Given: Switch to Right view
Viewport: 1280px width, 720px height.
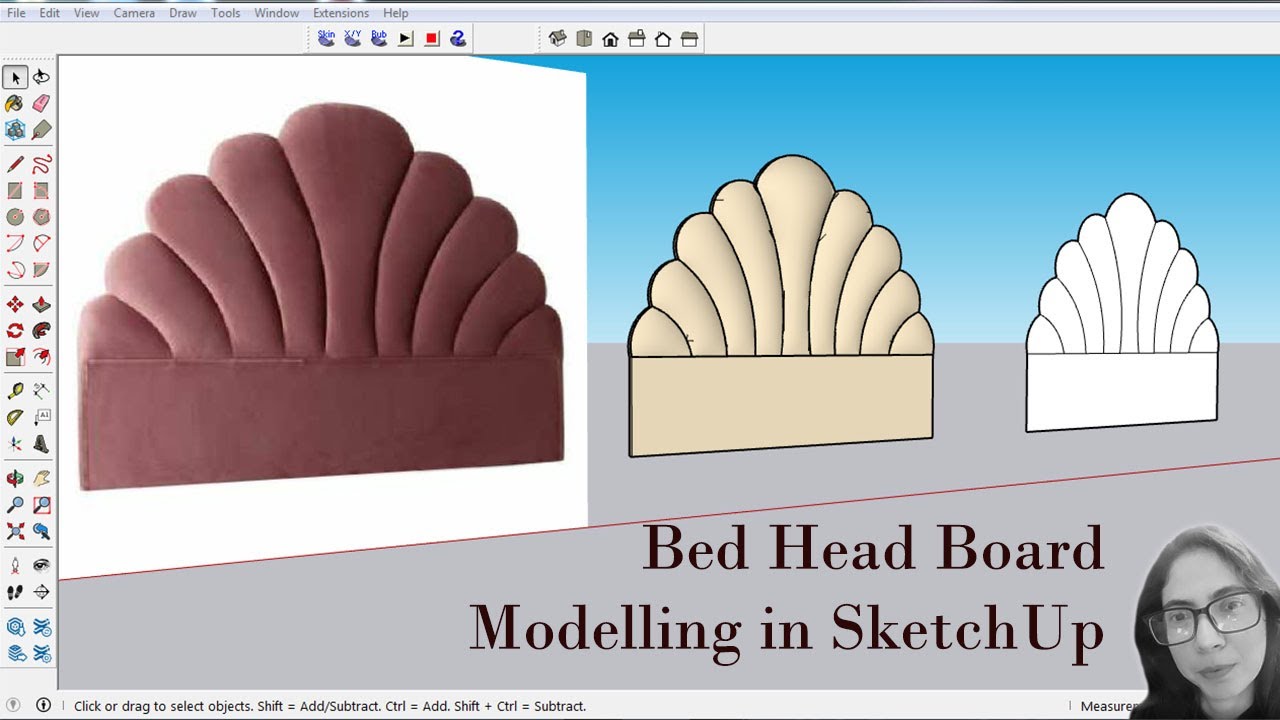Looking at the screenshot, I should tap(636, 39).
